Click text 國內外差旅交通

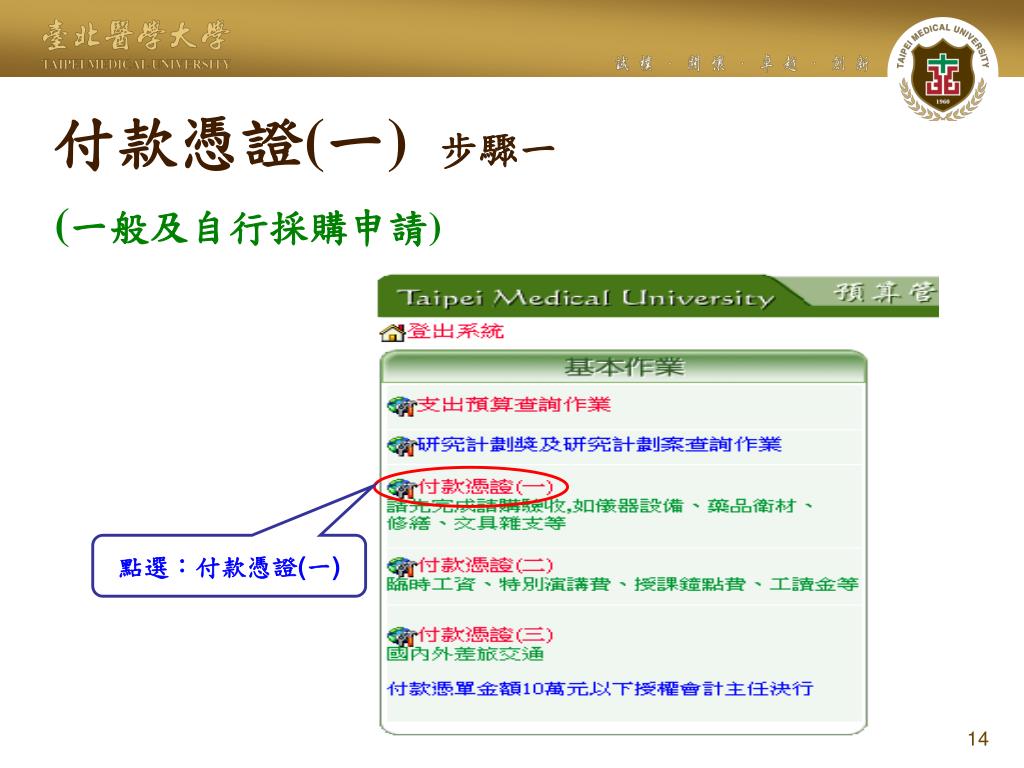(465, 654)
